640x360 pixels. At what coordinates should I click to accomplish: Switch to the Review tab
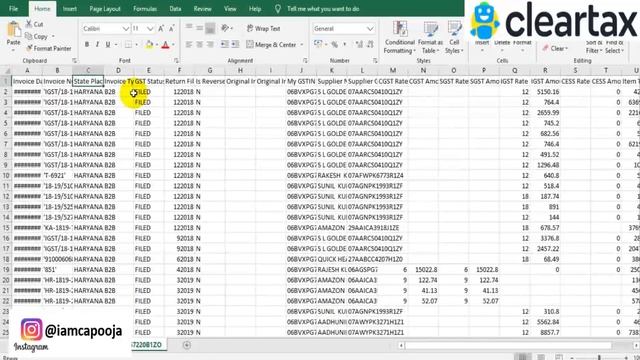click(x=202, y=9)
